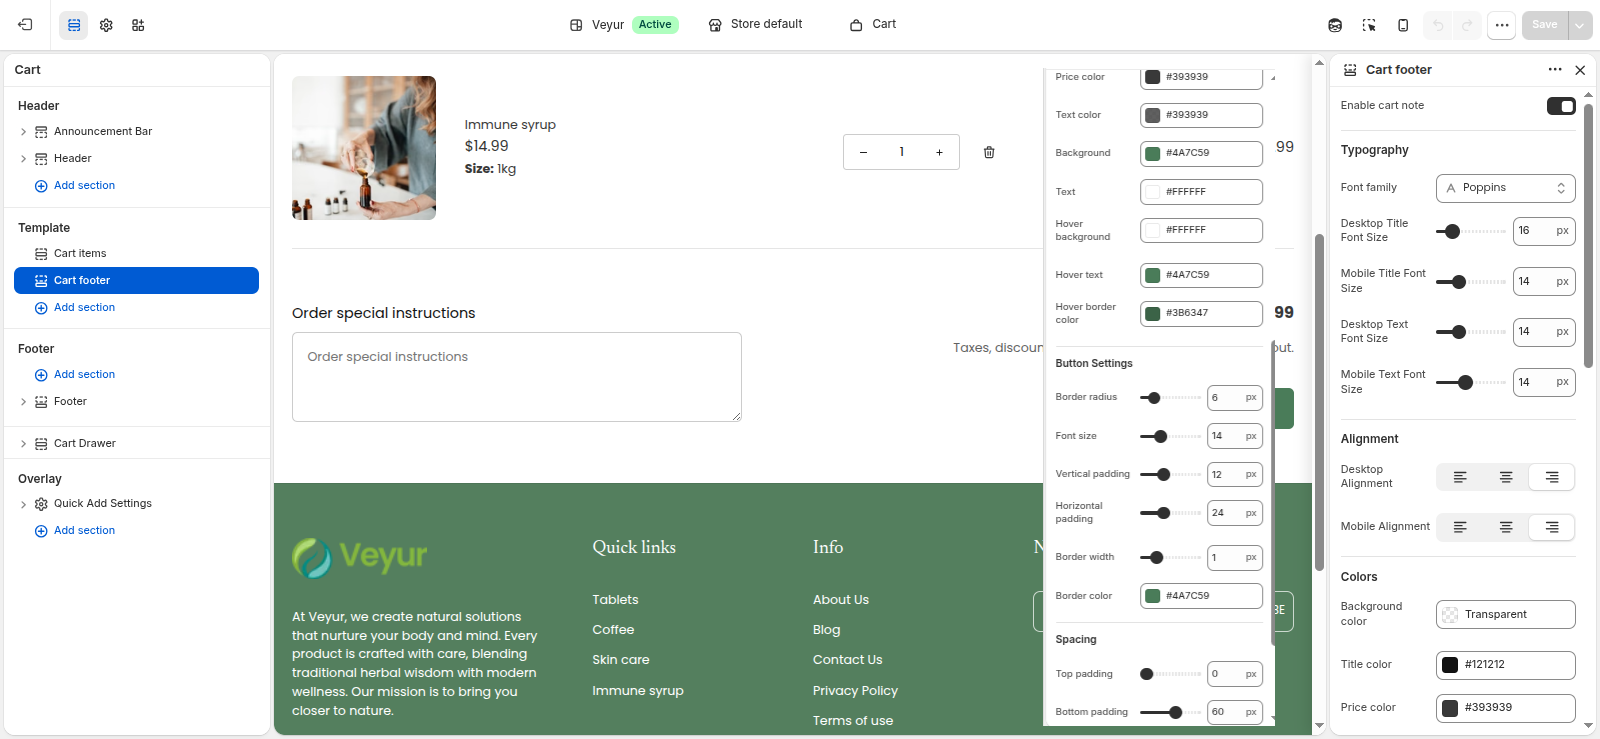Open theme settings gear icon
Viewport: 1600px width, 739px height.
[106, 25]
